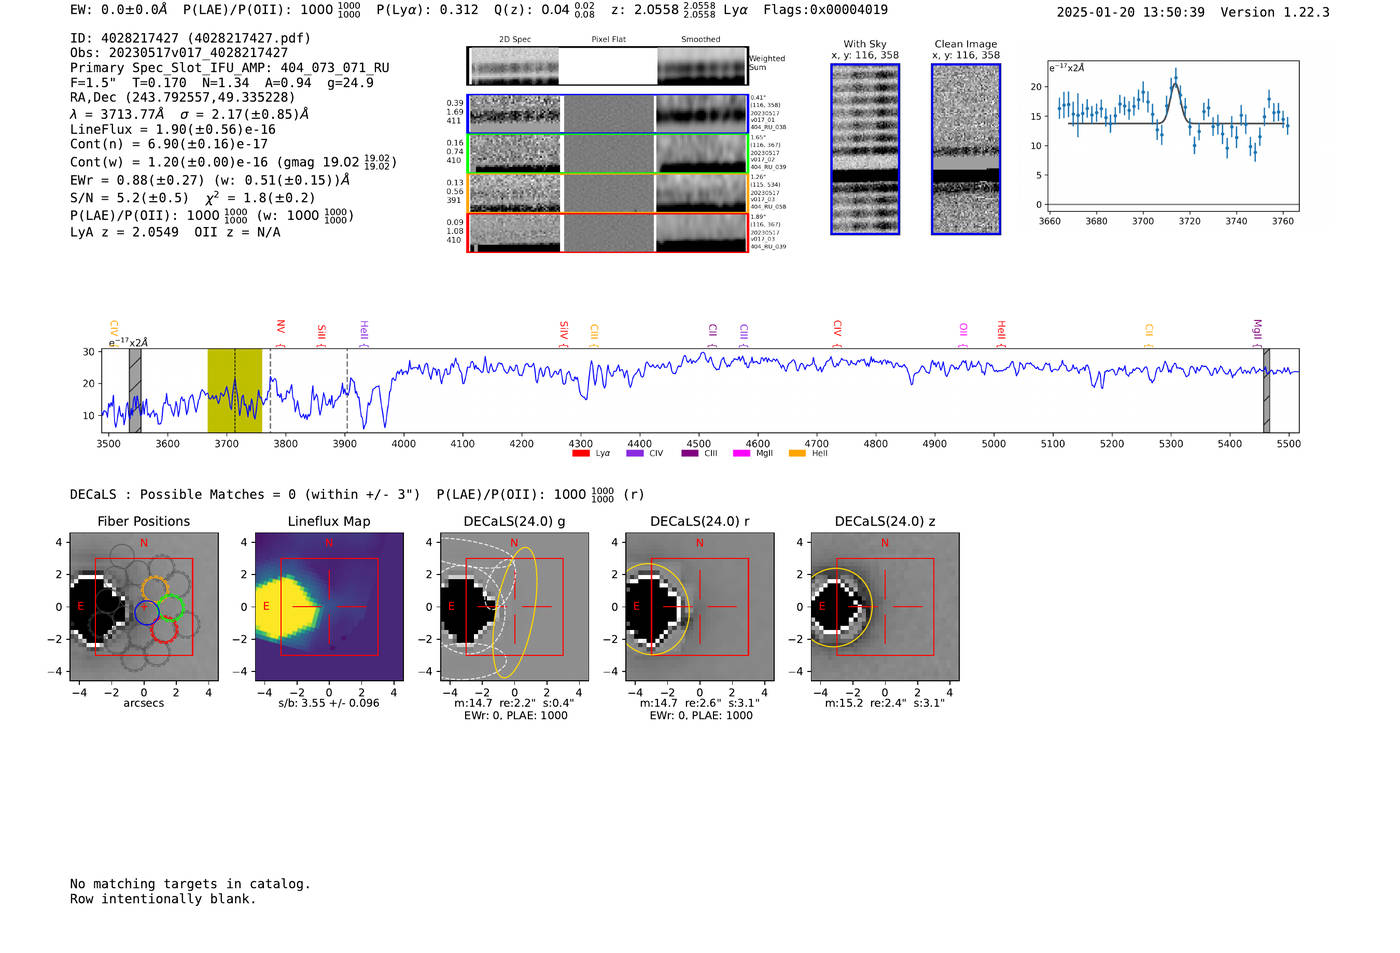The width and height of the screenshot is (1400, 953).
Task: Click the green fiber circle in Fiber Positions
Action: [171, 607]
